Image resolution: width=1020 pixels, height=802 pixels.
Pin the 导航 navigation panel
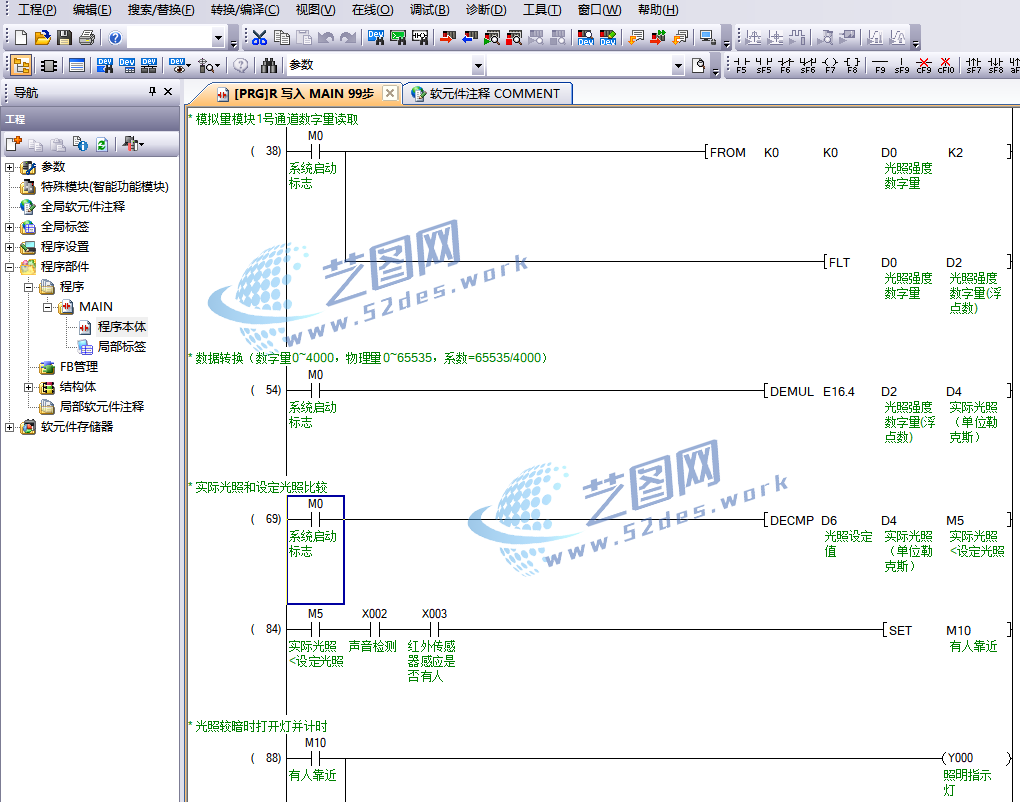152,92
